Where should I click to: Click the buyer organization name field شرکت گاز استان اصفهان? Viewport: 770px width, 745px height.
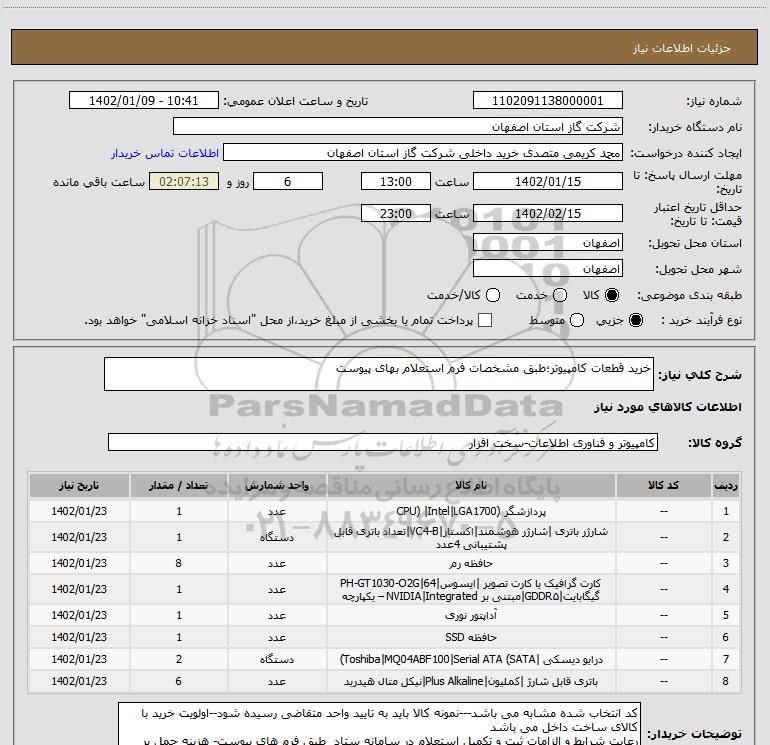(398, 127)
